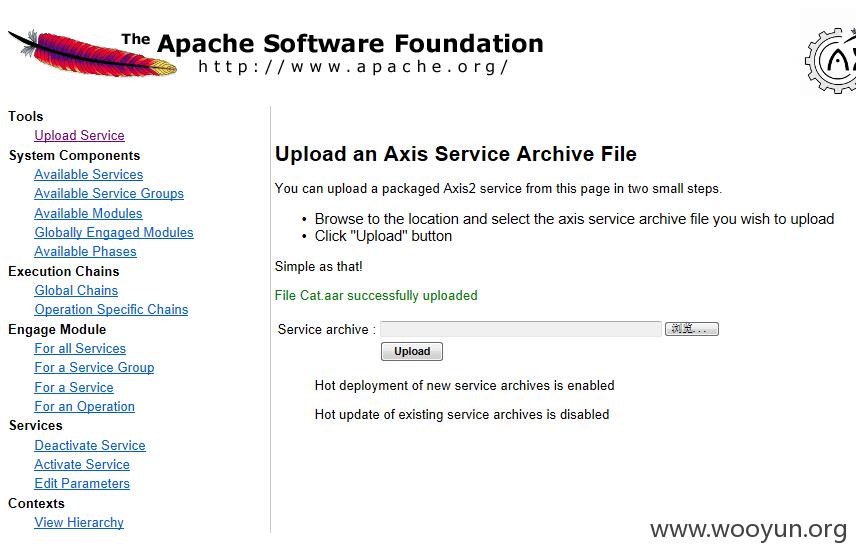Engage module For a Service
The height and width of the screenshot is (558, 856).
click(74, 387)
